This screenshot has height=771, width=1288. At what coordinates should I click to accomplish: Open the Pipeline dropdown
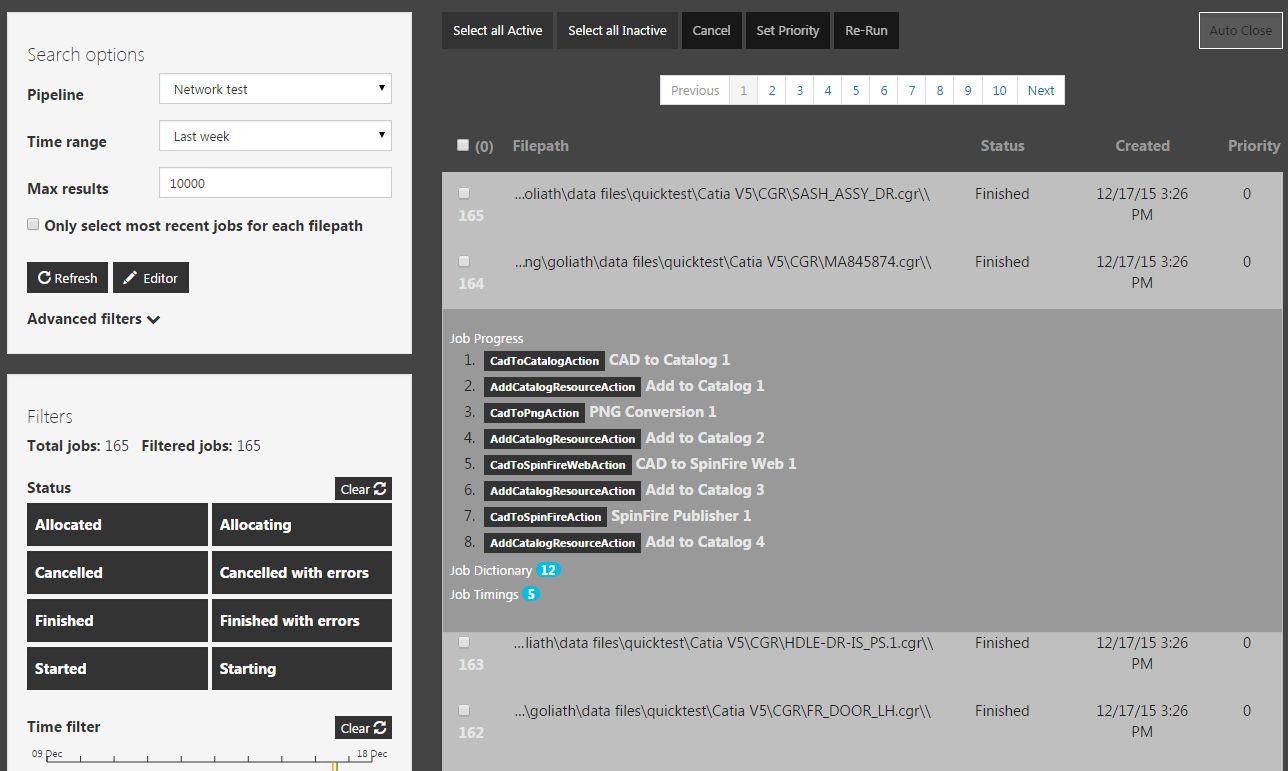coord(275,89)
